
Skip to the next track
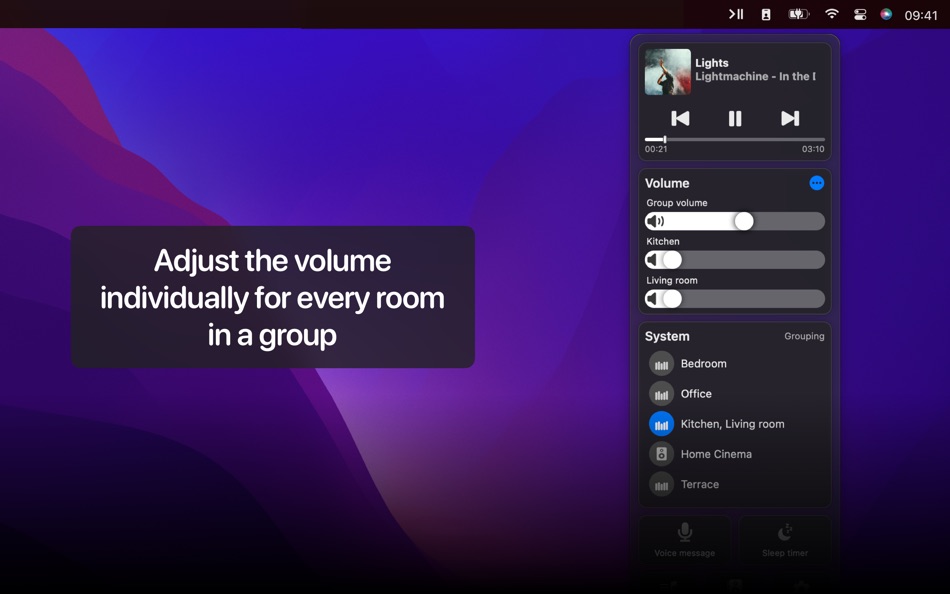(x=790, y=118)
